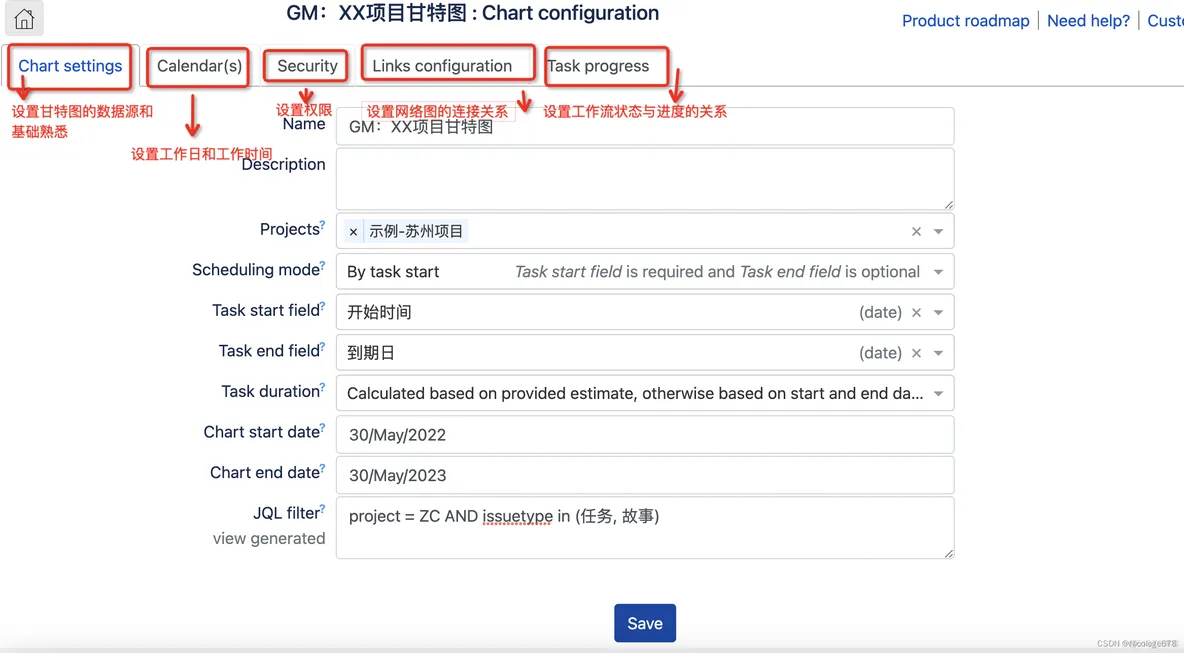This screenshot has width=1184, height=653.
Task: Open the Task progress tab
Action: coord(599,66)
